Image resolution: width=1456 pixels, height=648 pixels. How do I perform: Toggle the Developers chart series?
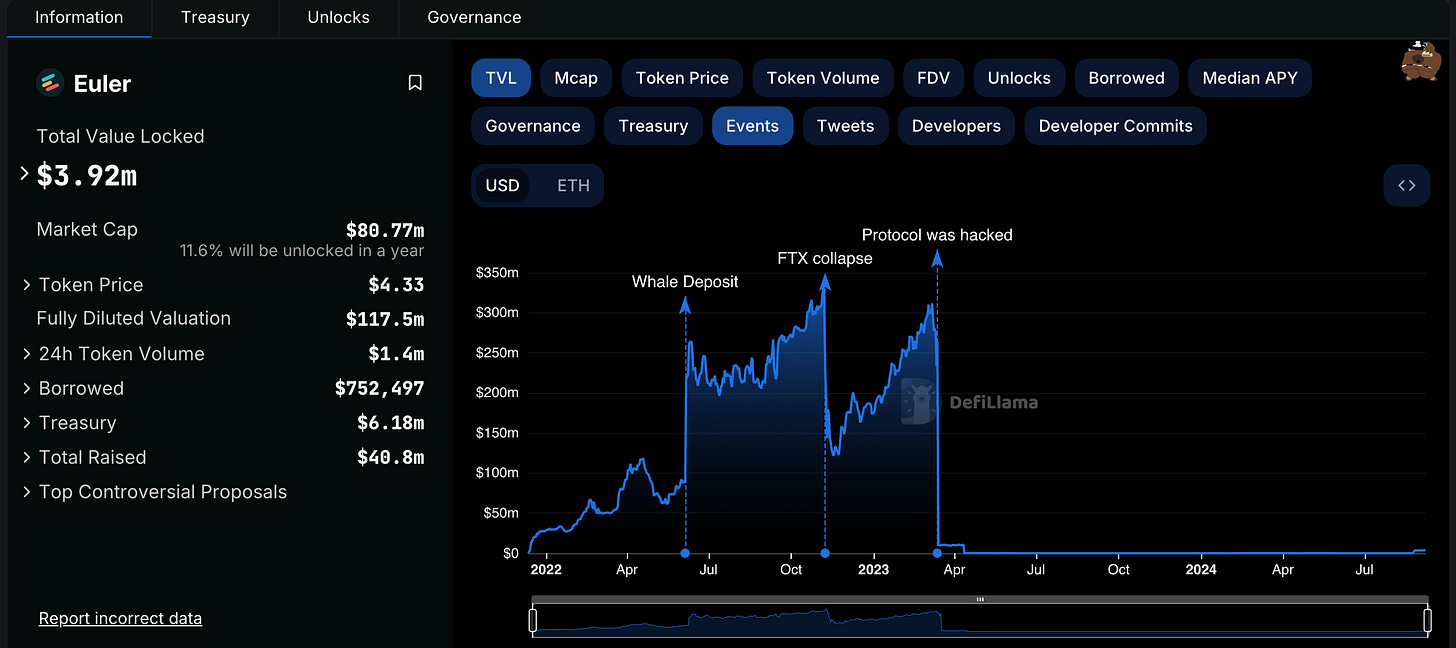pyautogui.click(x=956, y=126)
